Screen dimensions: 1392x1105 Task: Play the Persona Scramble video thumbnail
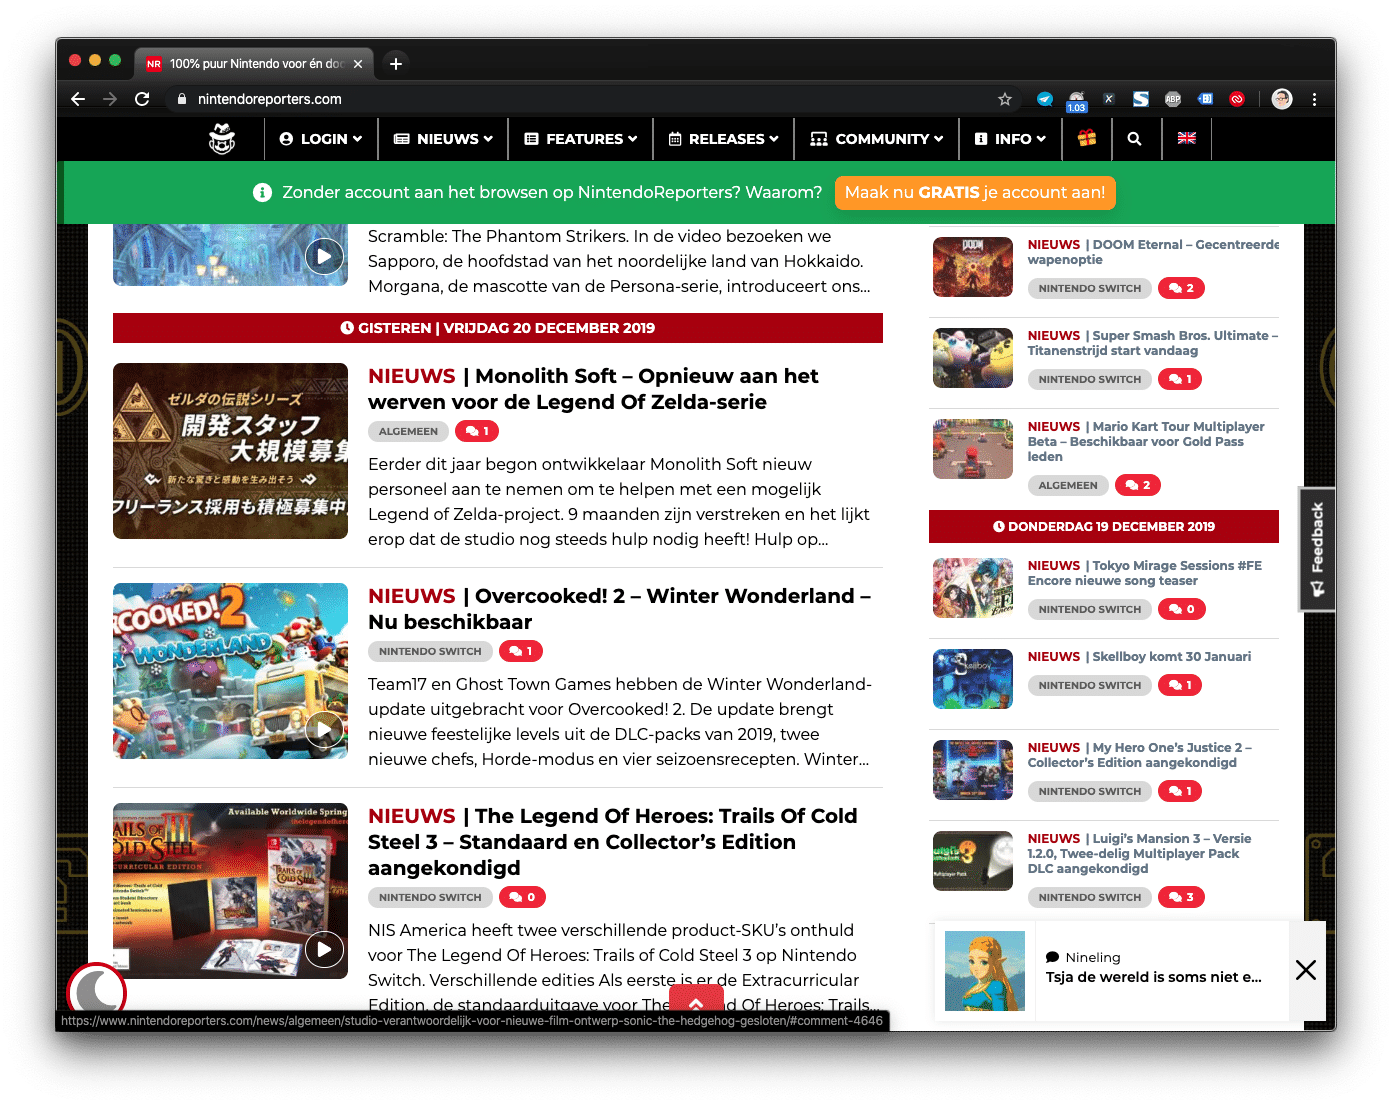[324, 256]
